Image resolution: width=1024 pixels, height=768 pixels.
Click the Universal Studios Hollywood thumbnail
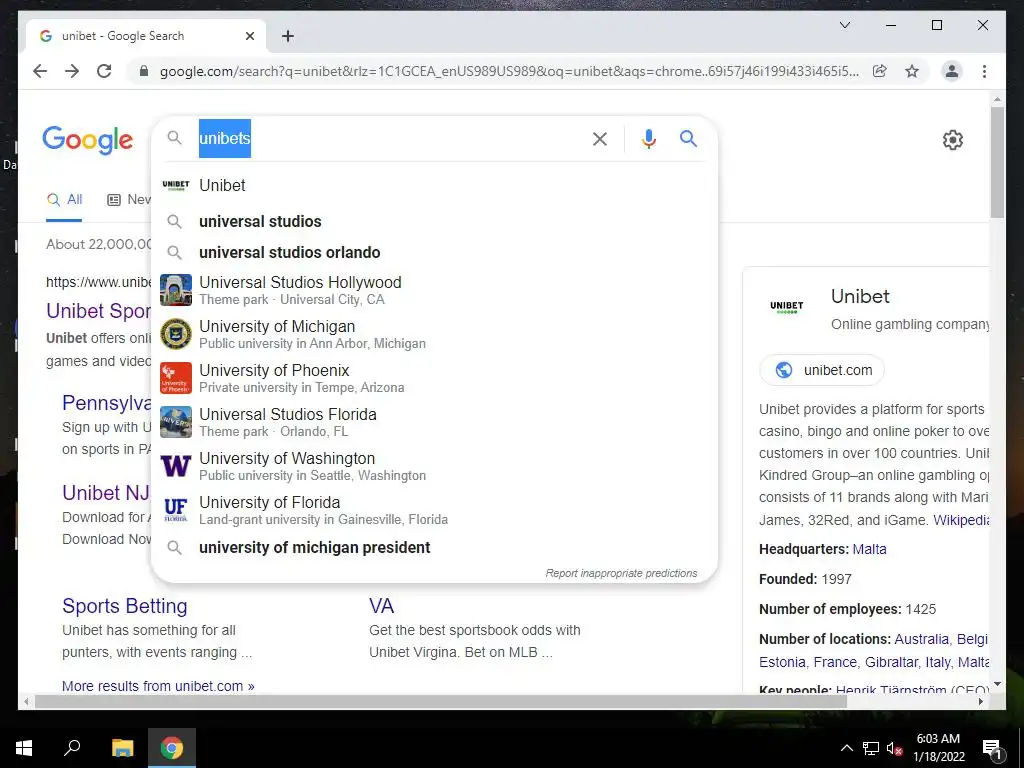(176, 290)
